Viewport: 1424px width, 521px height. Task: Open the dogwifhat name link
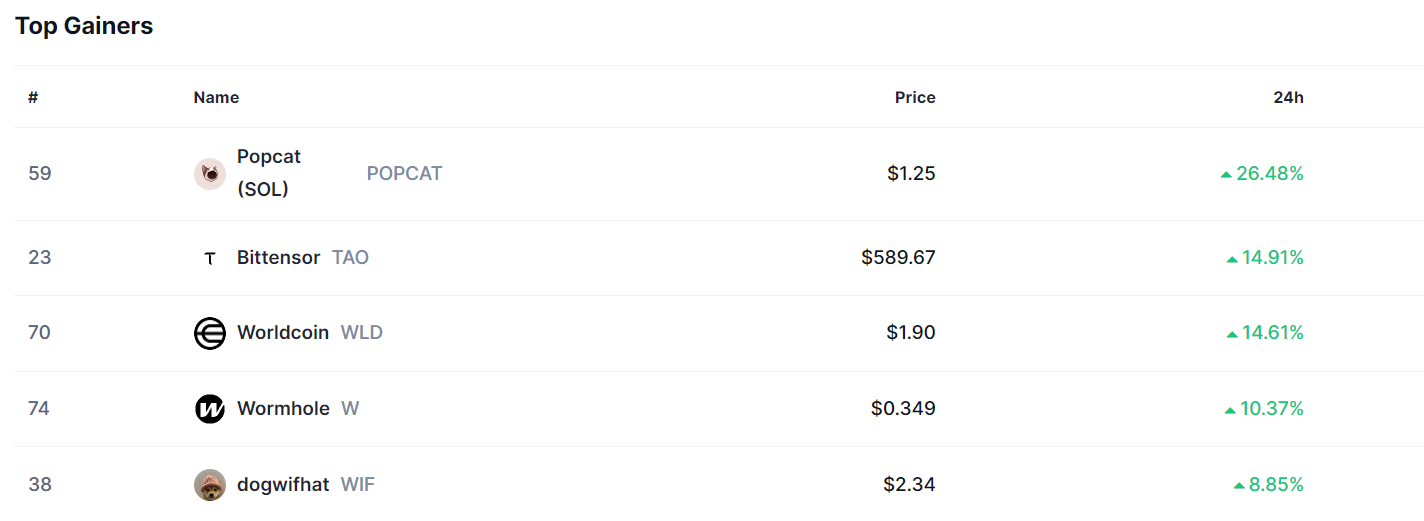point(283,484)
